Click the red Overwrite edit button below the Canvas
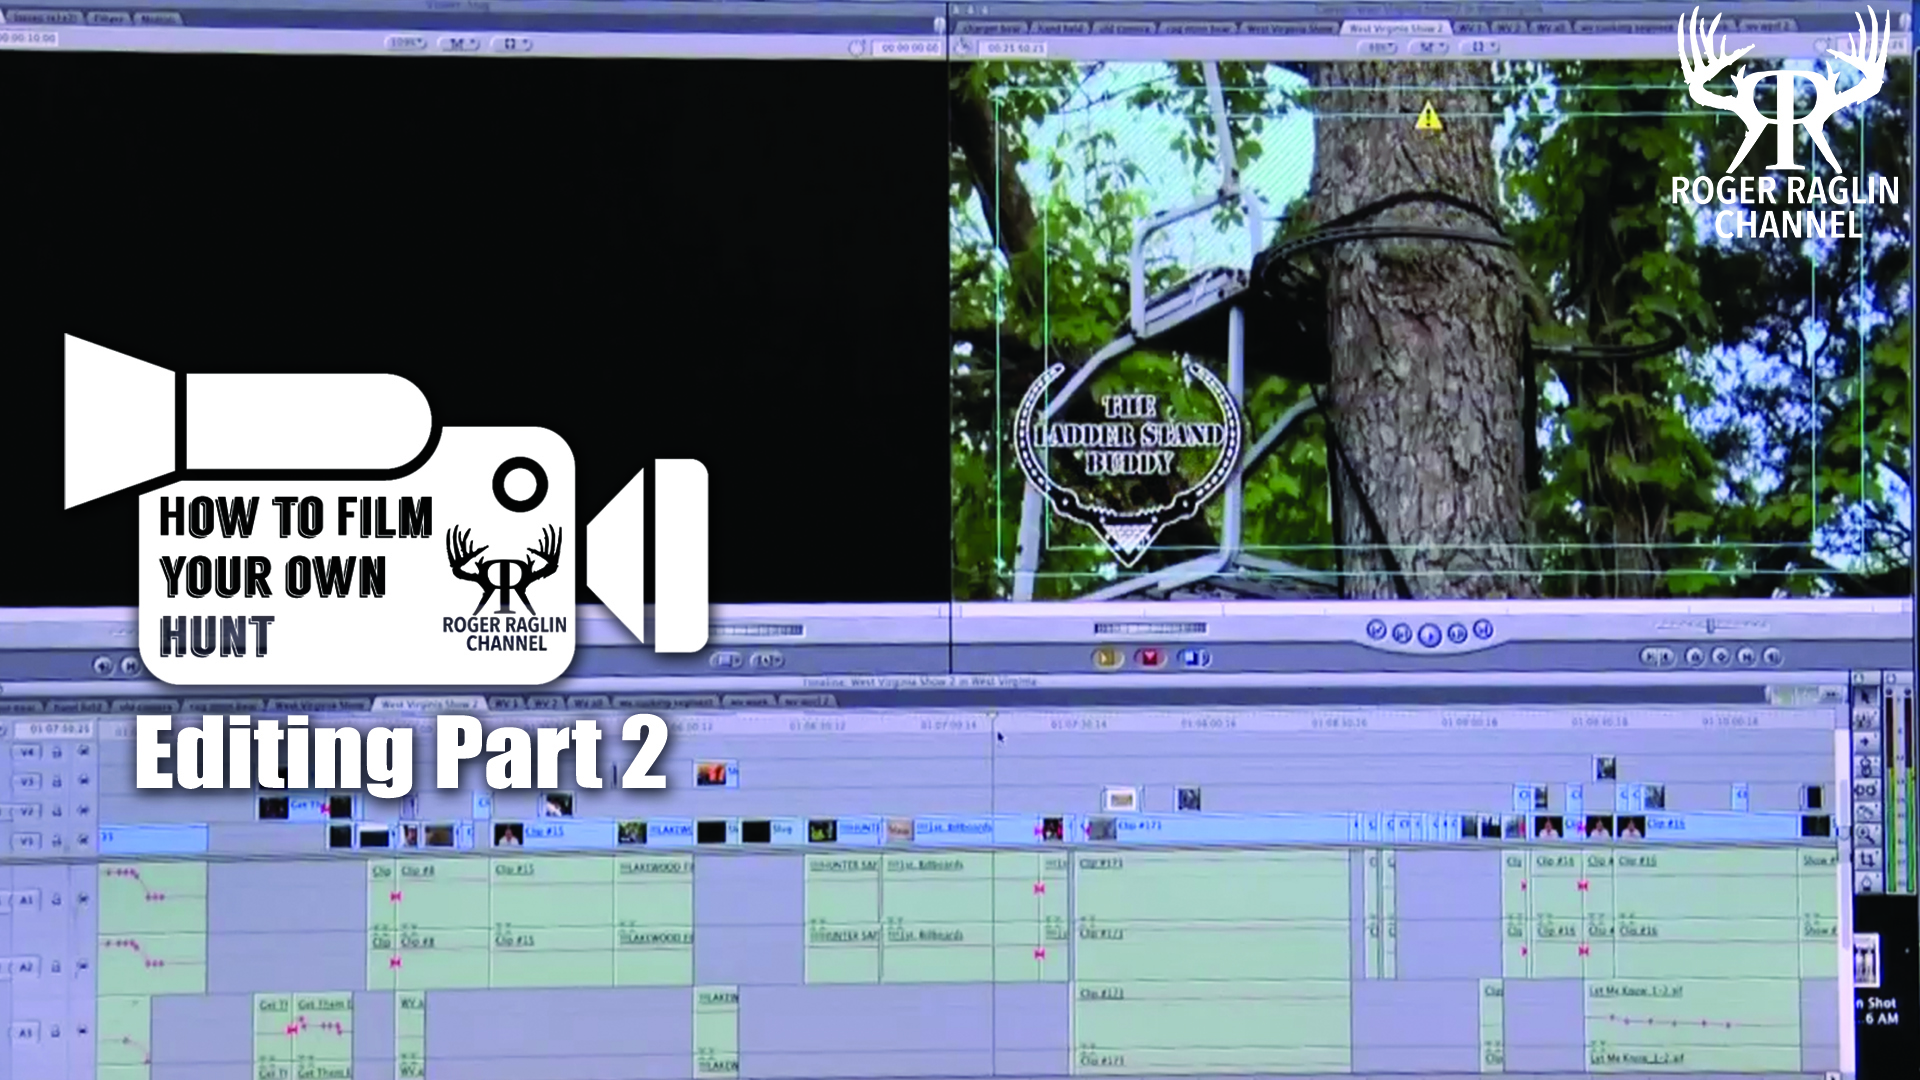Screen dimensions: 1920x1080 1151,656
